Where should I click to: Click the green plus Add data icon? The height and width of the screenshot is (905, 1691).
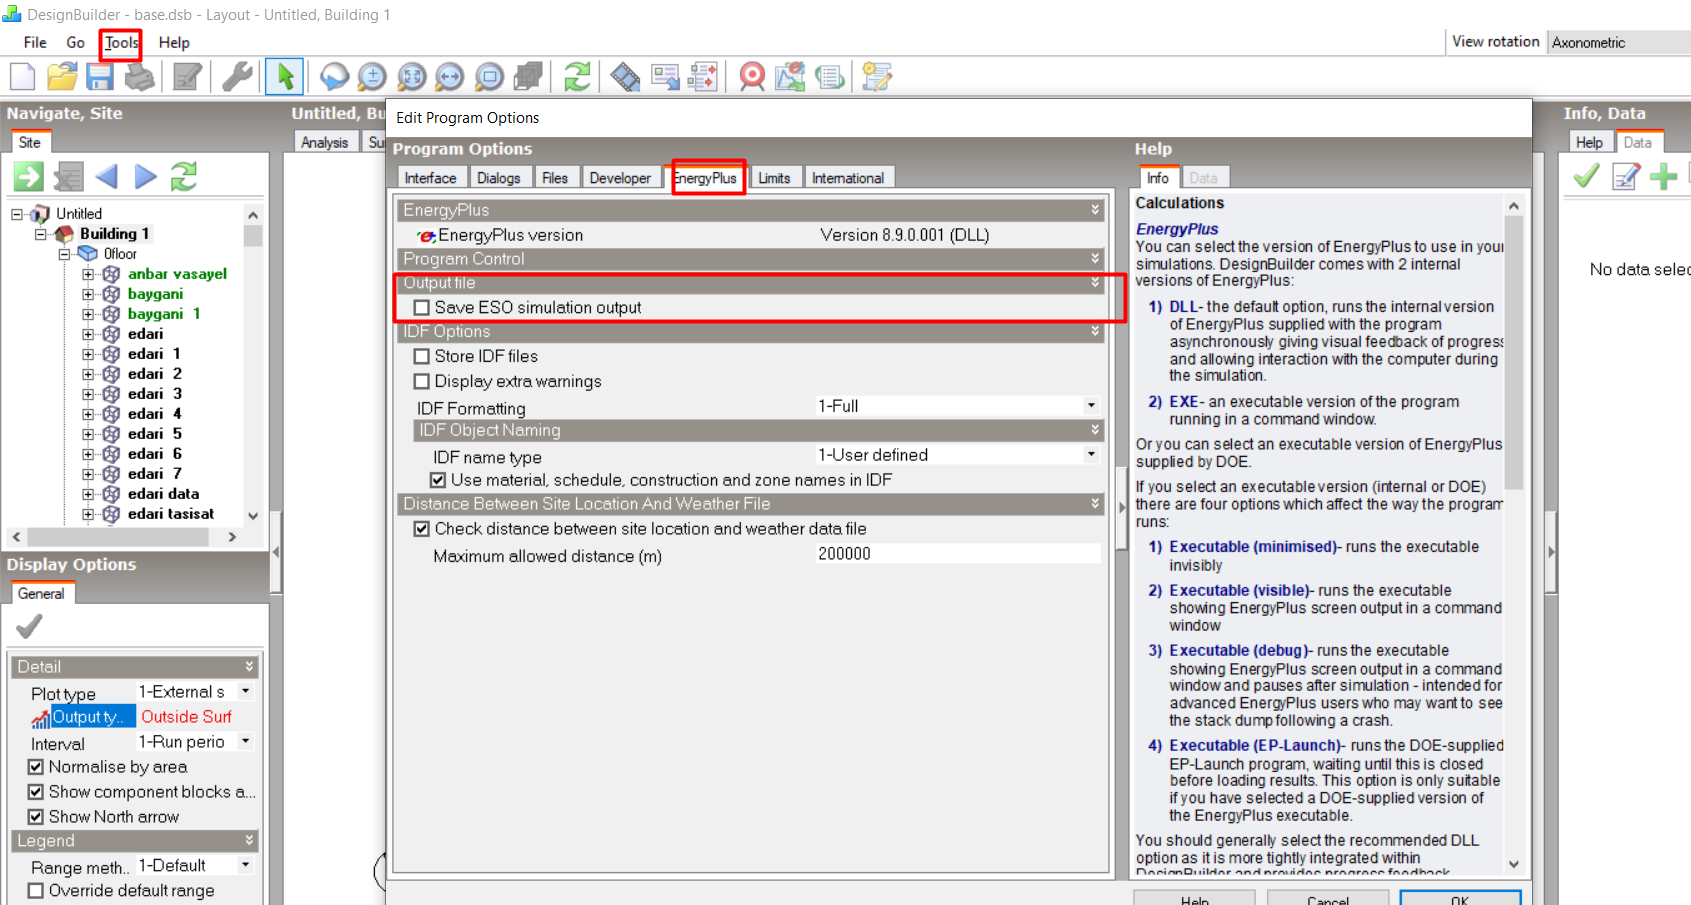coord(1663,177)
